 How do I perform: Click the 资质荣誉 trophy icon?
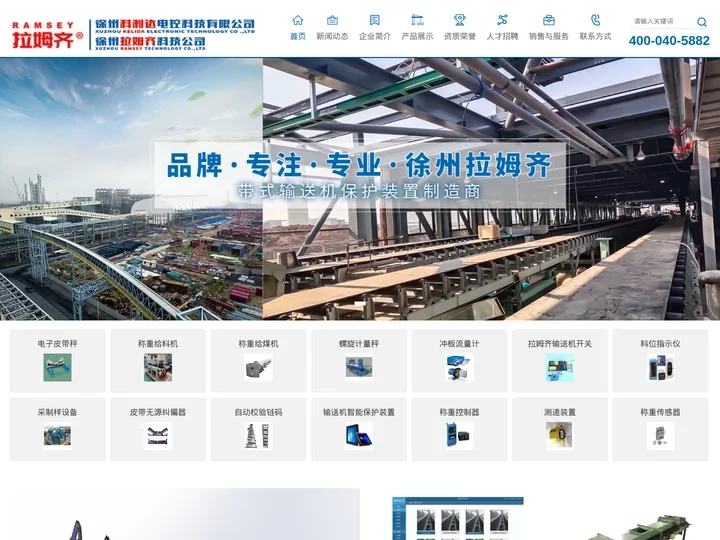pyautogui.click(x=459, y=20)
